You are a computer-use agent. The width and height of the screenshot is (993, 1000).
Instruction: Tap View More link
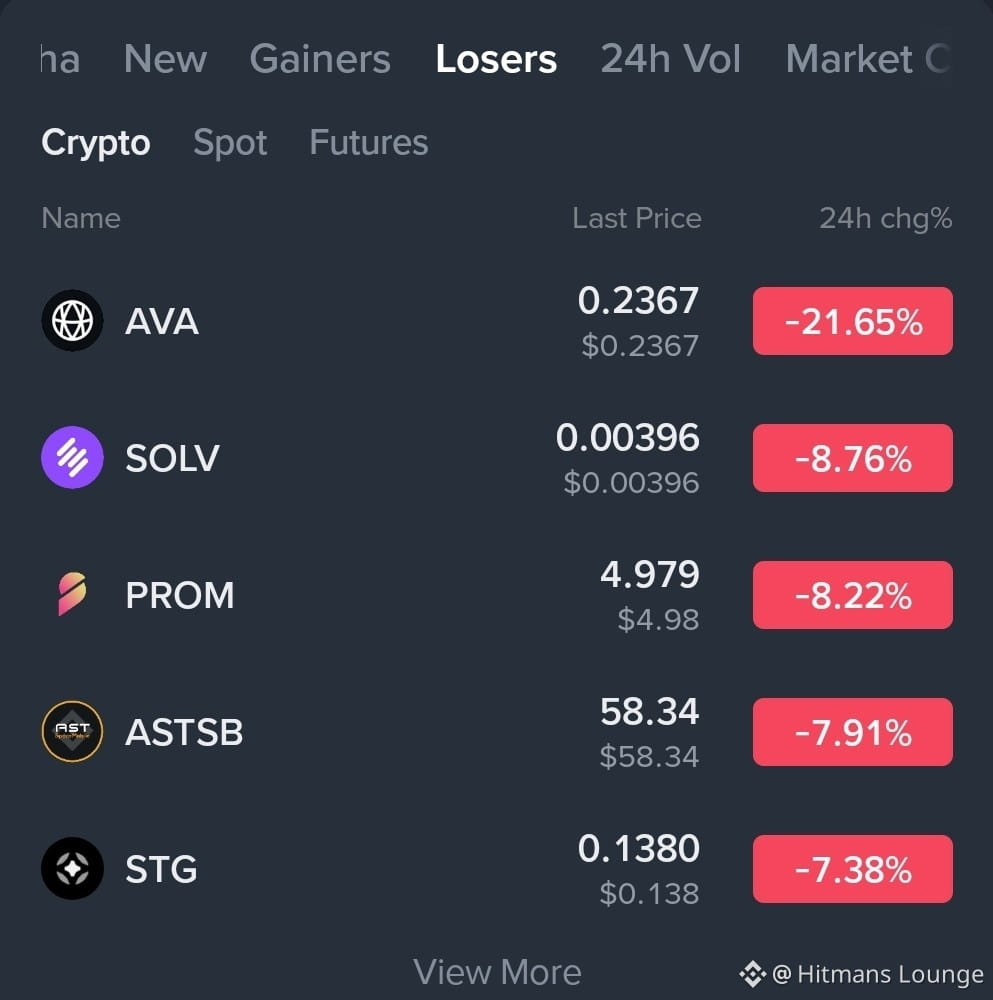click(497, 972)
